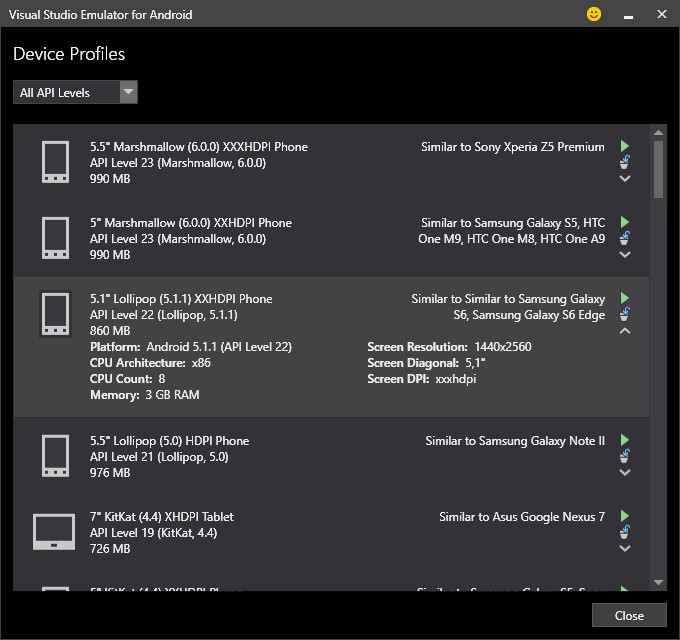
Task: Uninstall the 5.5" Lollipop HDPI Phone profile
Action: tap(624, 456)
